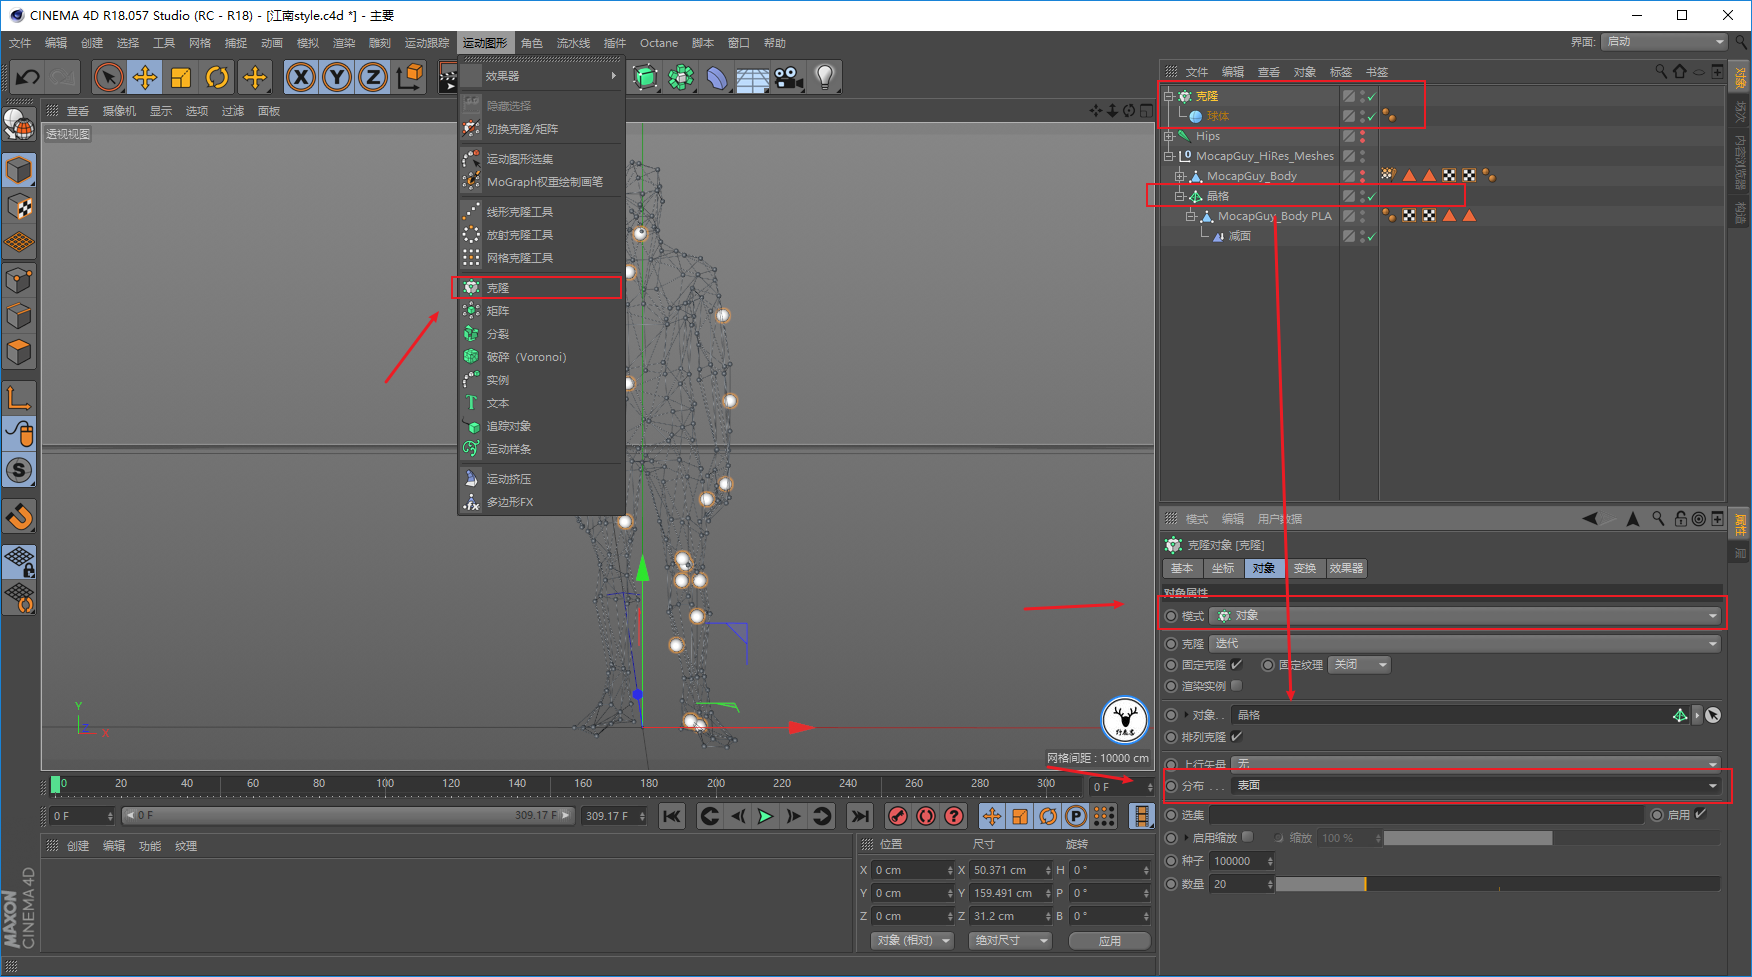The width and height of the screenshot is (1752, 977).
Task: Expand the Hips tree item
Action: click(x=1168, y=136)
